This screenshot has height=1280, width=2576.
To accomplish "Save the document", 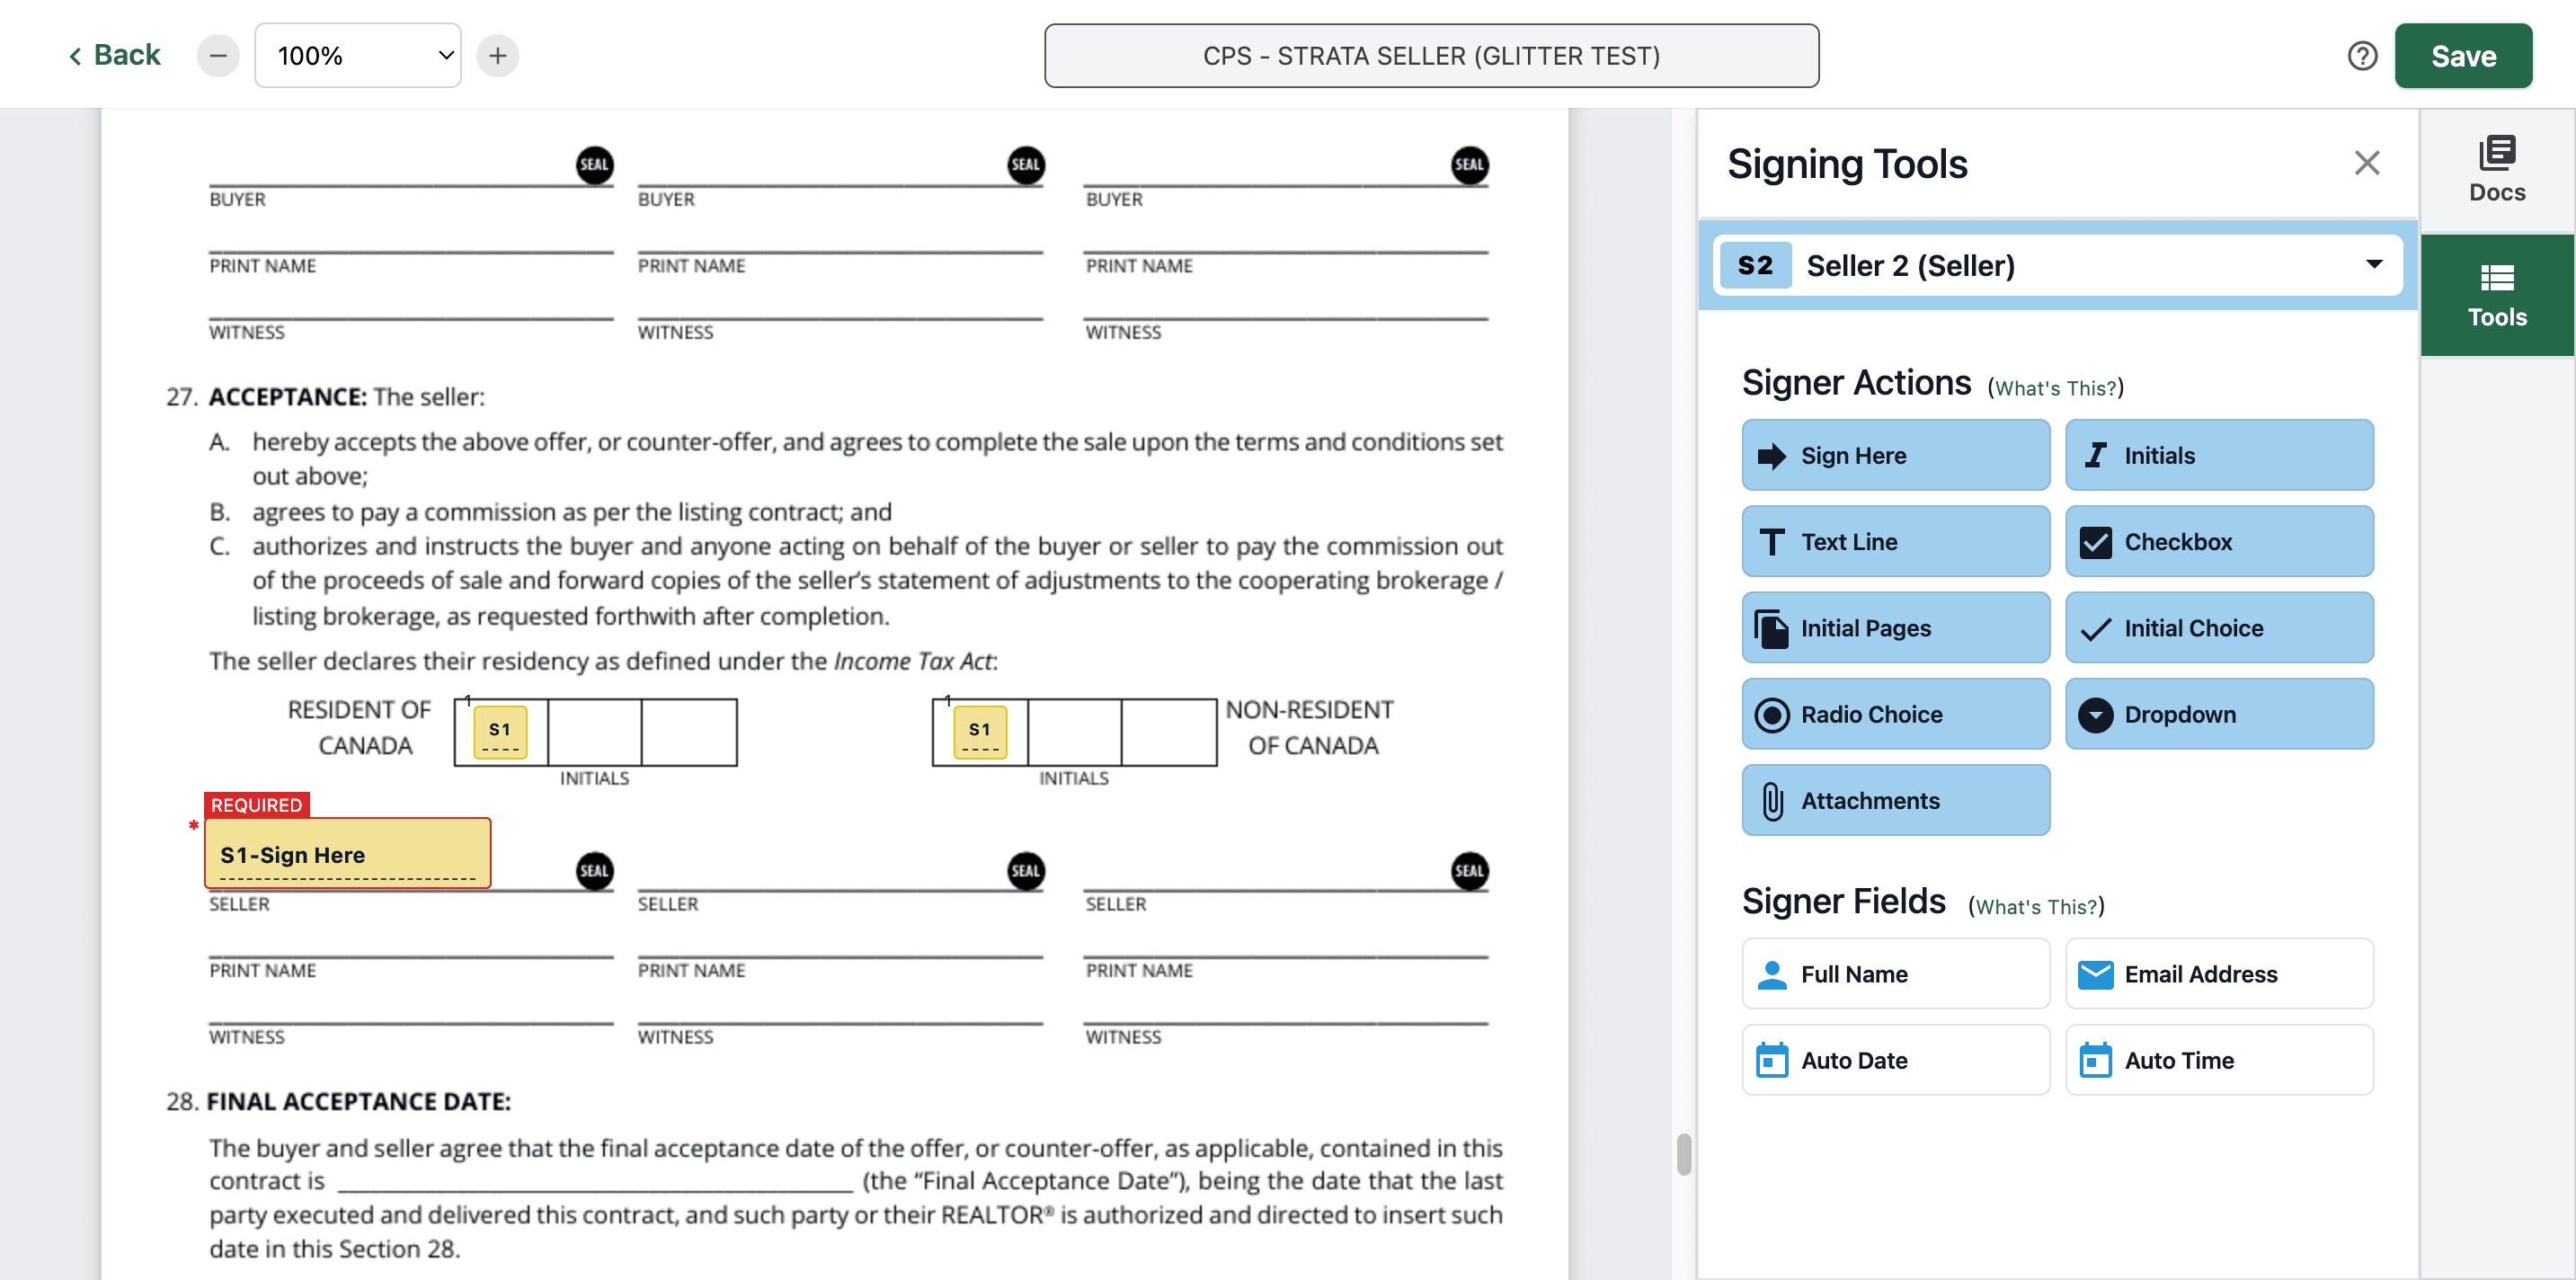I will point(2463,56).
